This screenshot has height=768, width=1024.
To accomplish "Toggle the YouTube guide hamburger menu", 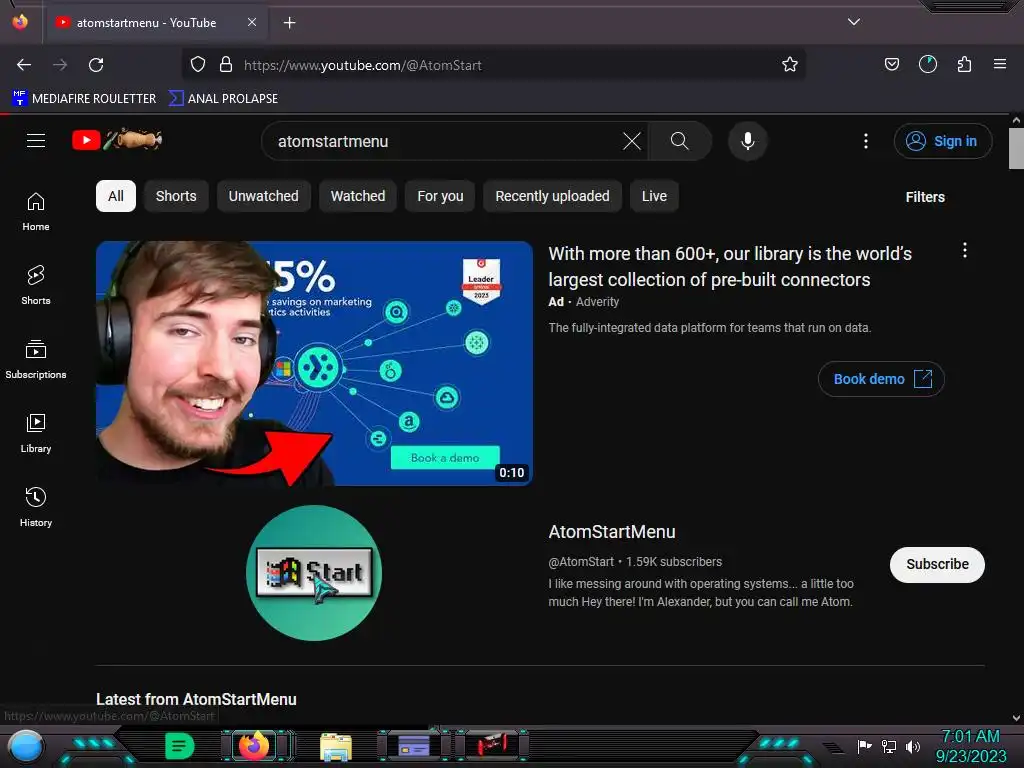I will (x=36, y=140).
